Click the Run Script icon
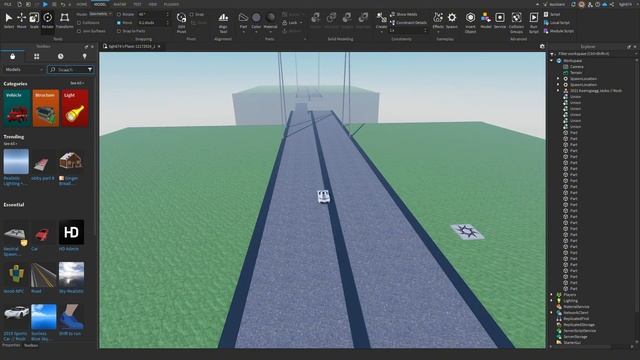Image resolution: width=640 pixels, height=360 pixels. click(533, 22)
